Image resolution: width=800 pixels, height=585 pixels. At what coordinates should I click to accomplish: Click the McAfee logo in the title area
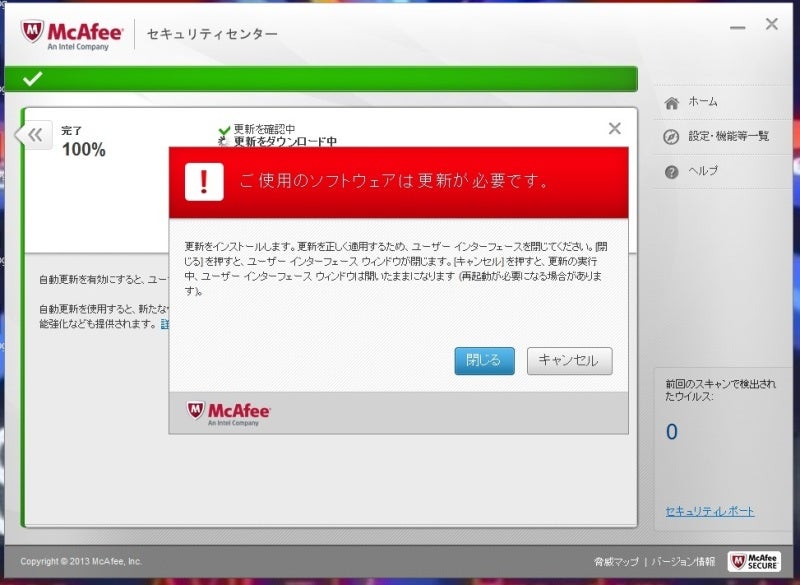tap(72, 34)
